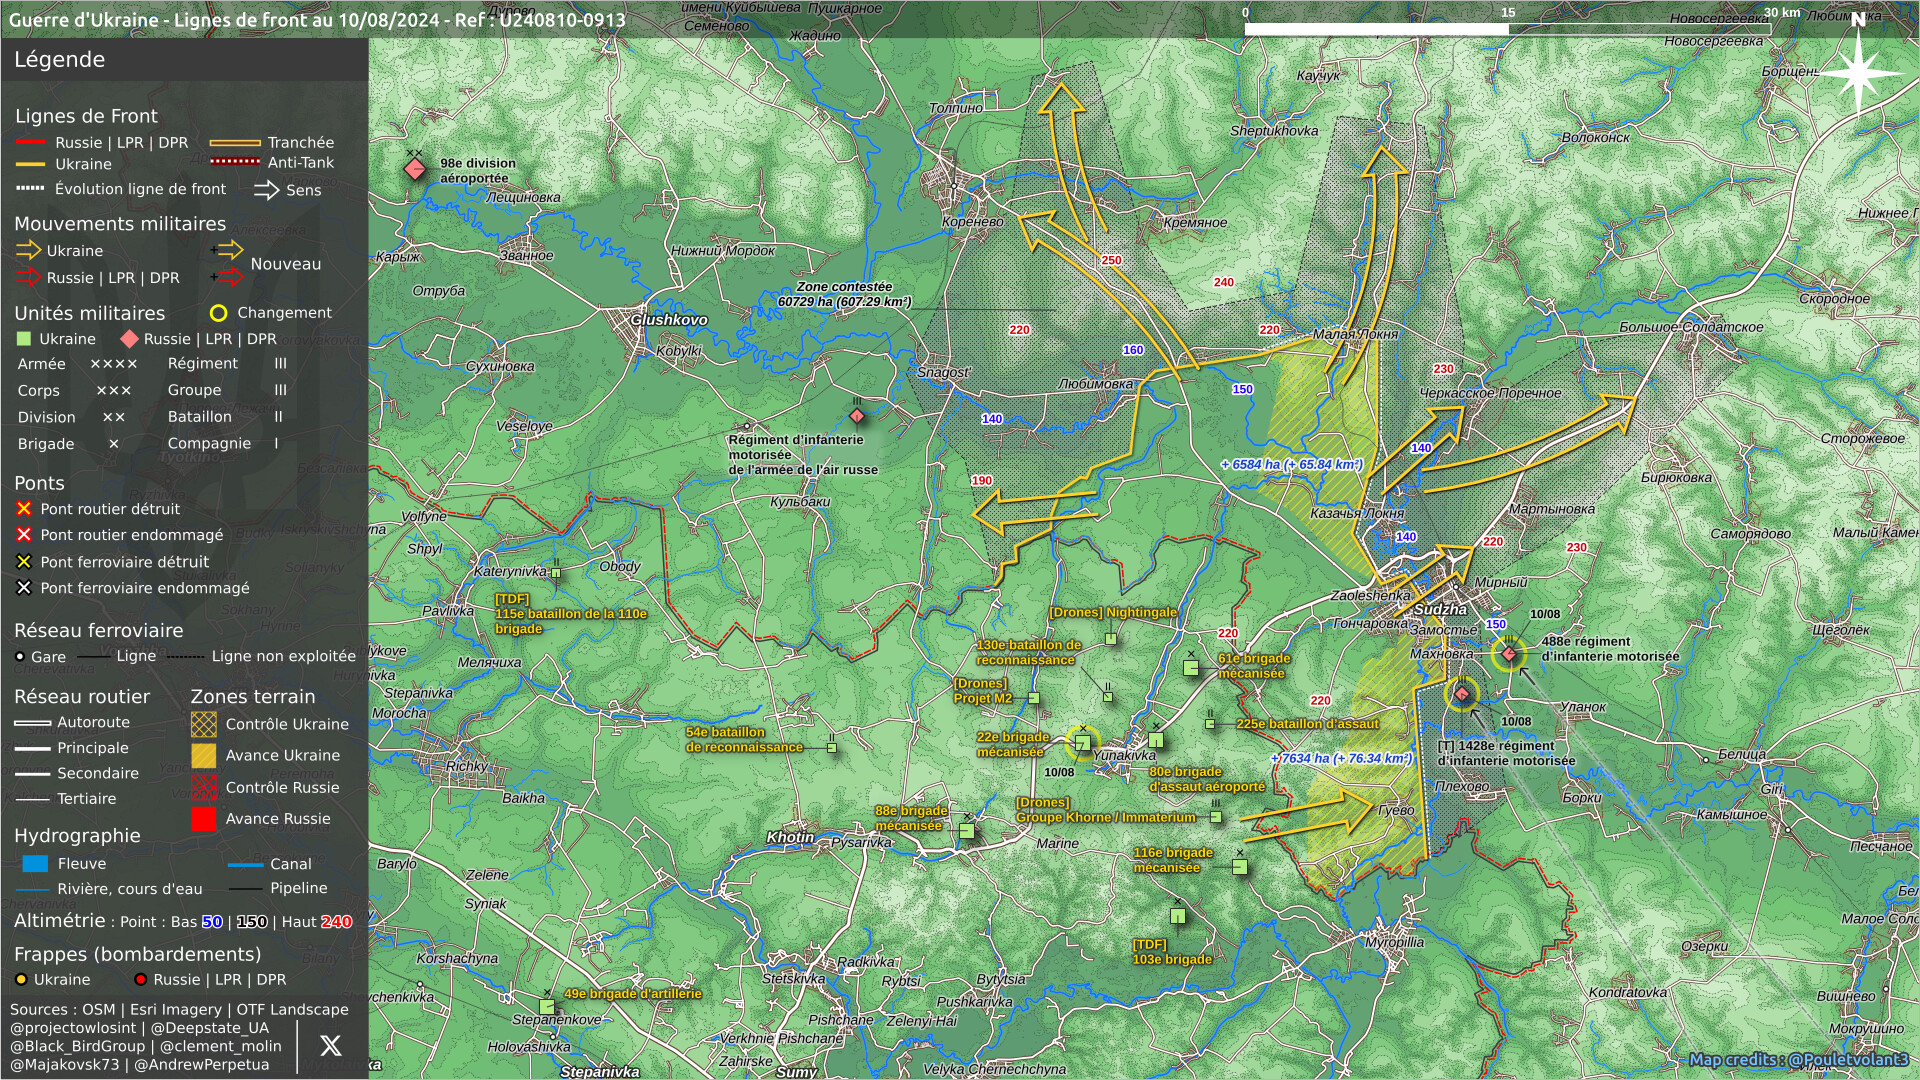Click the Pont routier détruit legend icon
Screen dimensions: 1920x1080
click(x=24, y=509)
